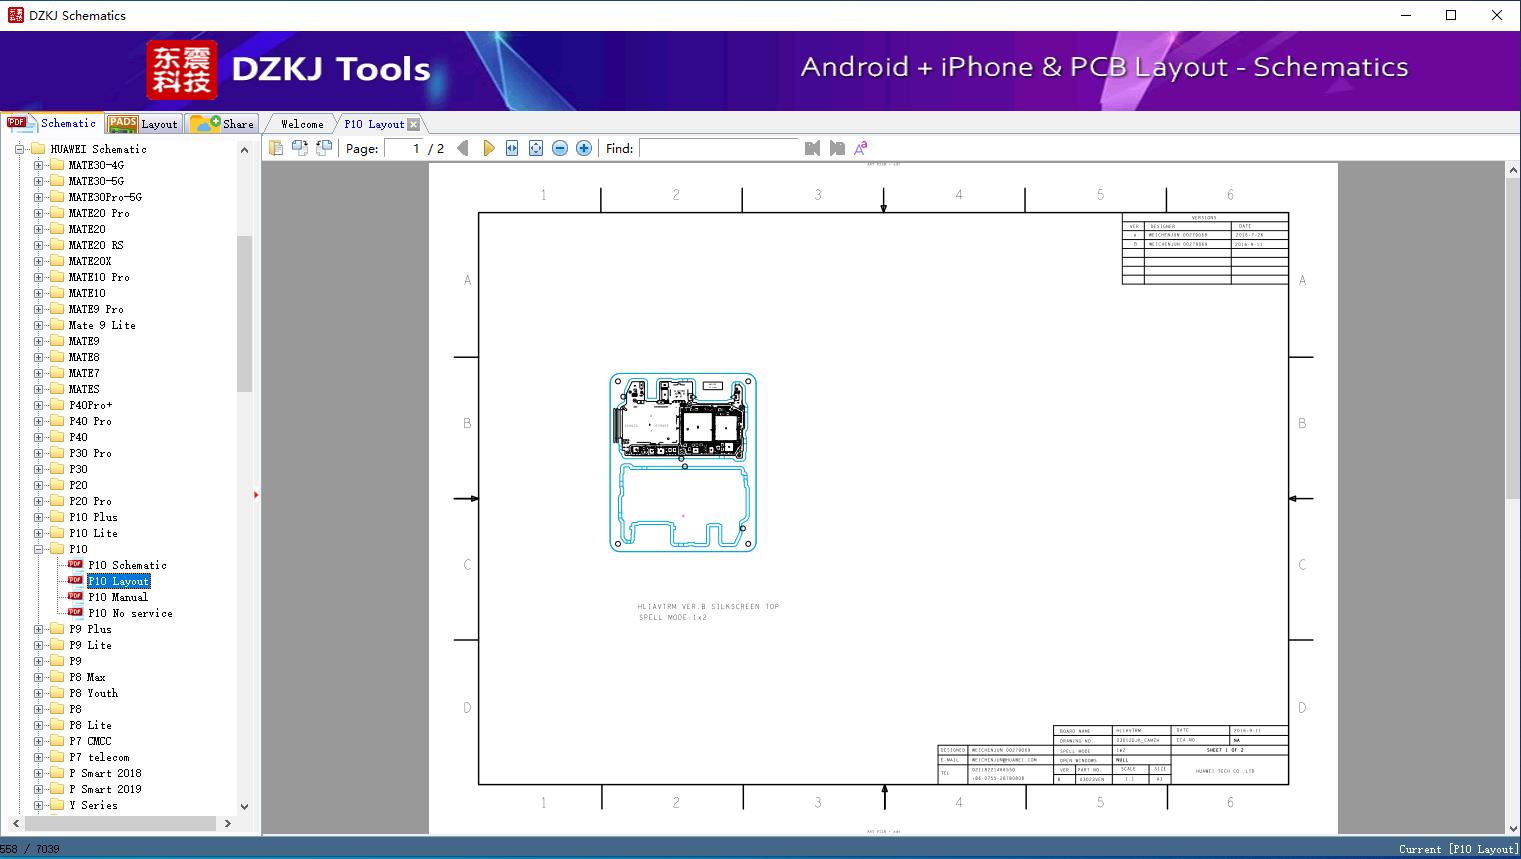Select the MATE10 Pro folder label
1521x859 pixels.
[x=99, y=277]
